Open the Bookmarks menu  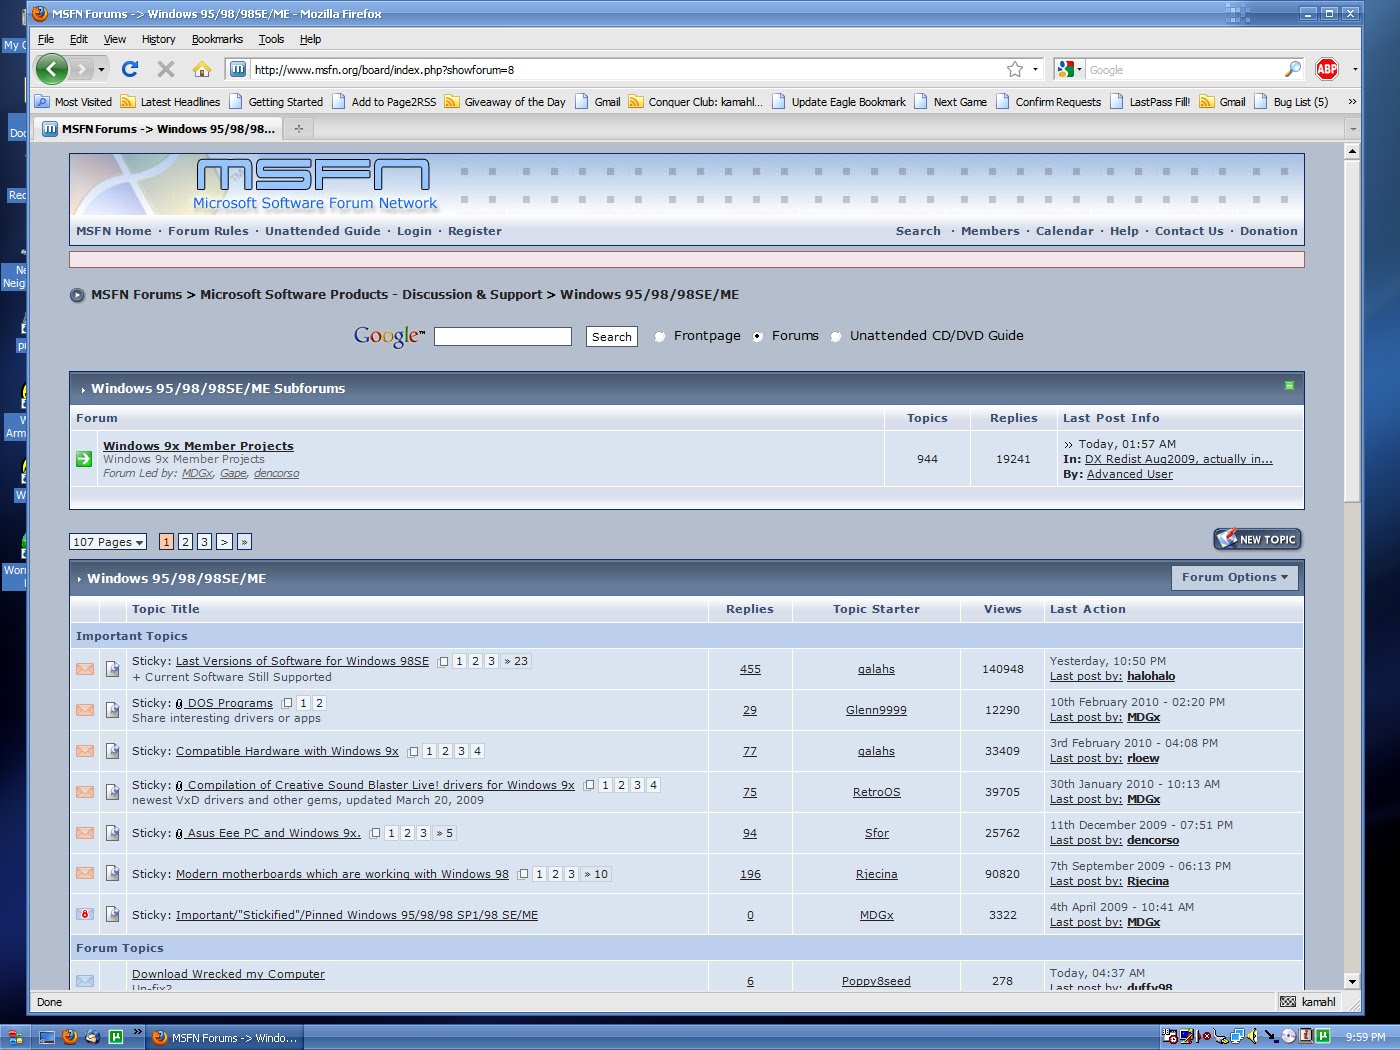pyautogui.click(x=217, y=39)
